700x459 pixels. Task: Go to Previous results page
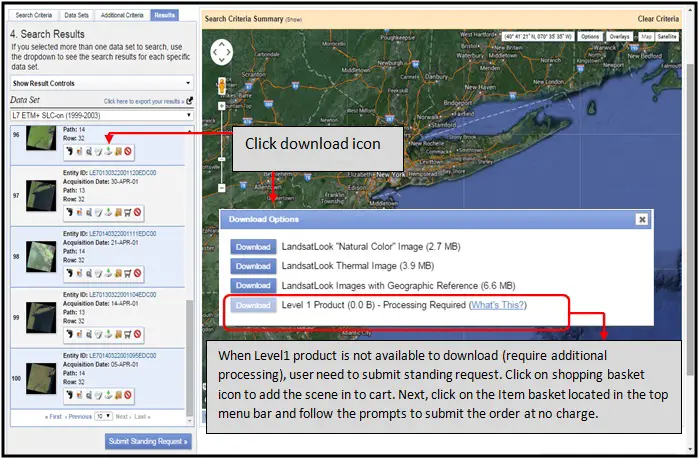[x=78, y=417]
